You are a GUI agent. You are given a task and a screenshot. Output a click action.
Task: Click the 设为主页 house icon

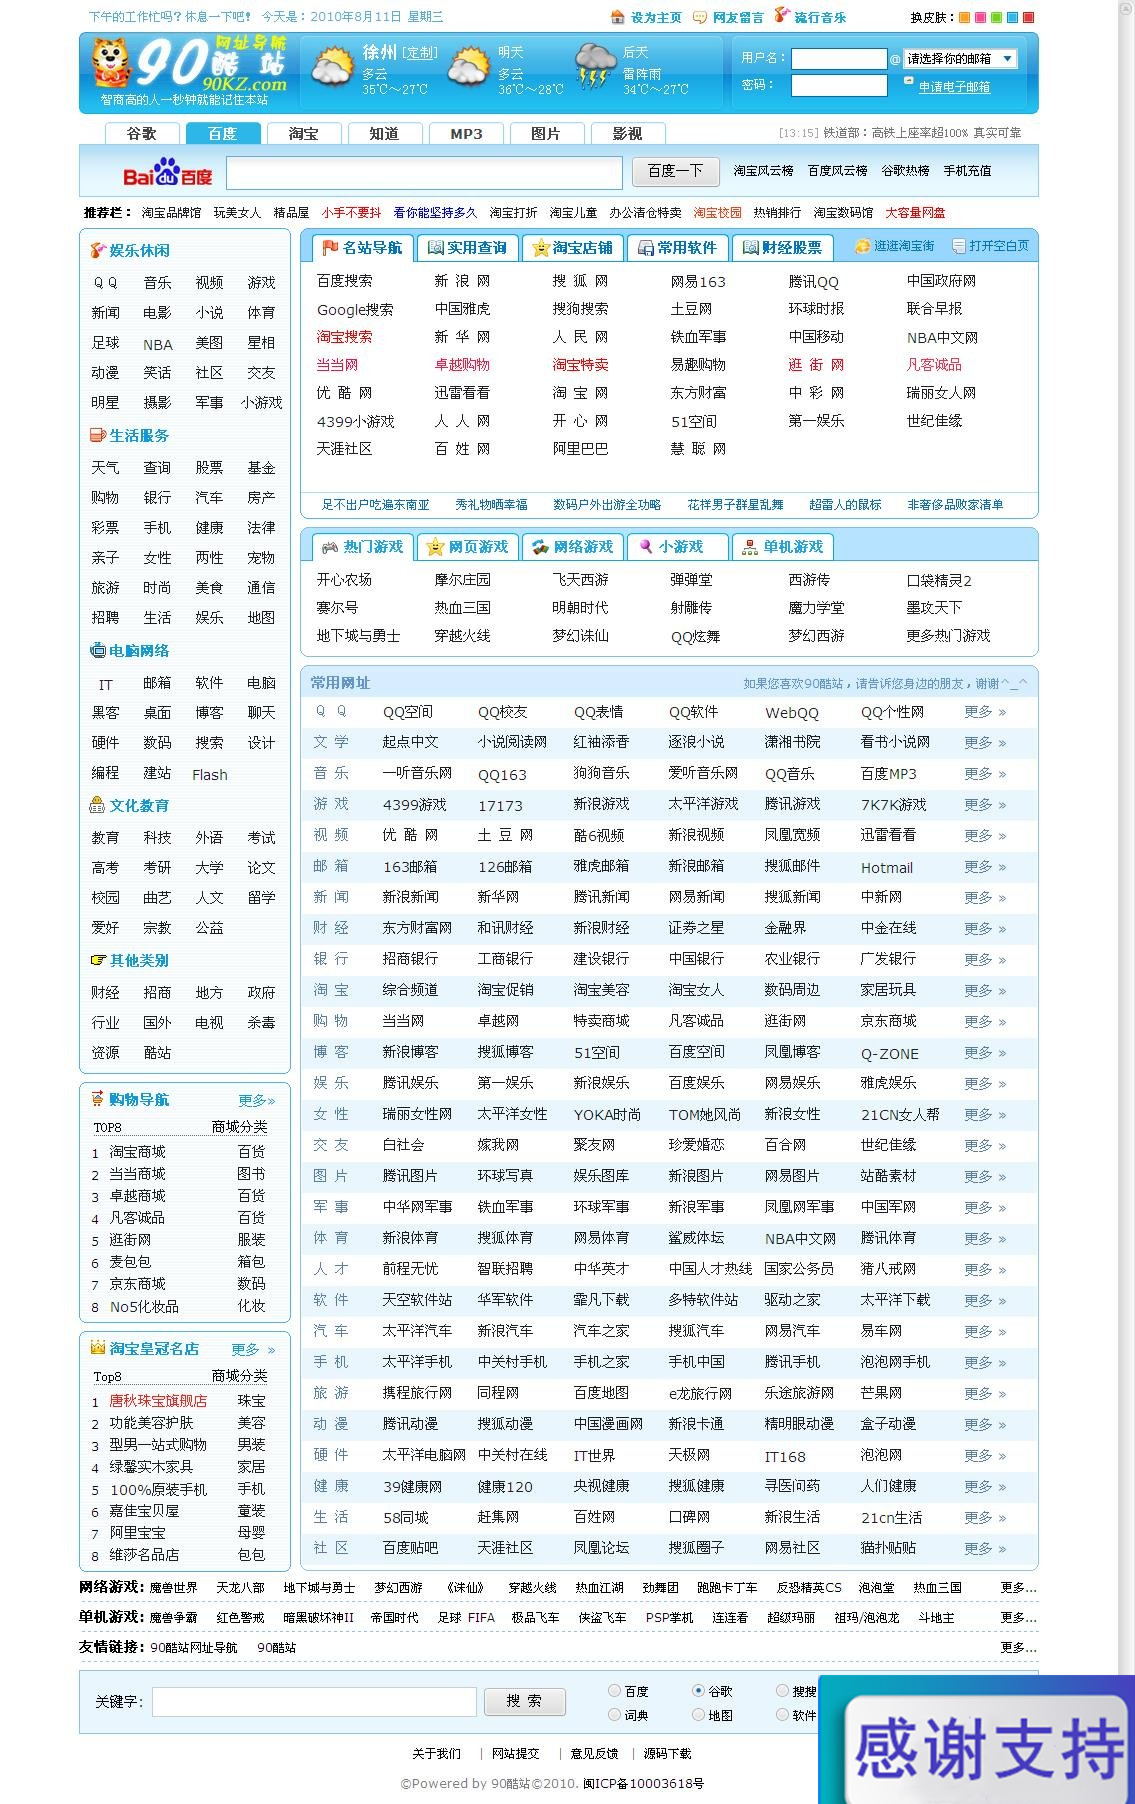click(618, 17)
